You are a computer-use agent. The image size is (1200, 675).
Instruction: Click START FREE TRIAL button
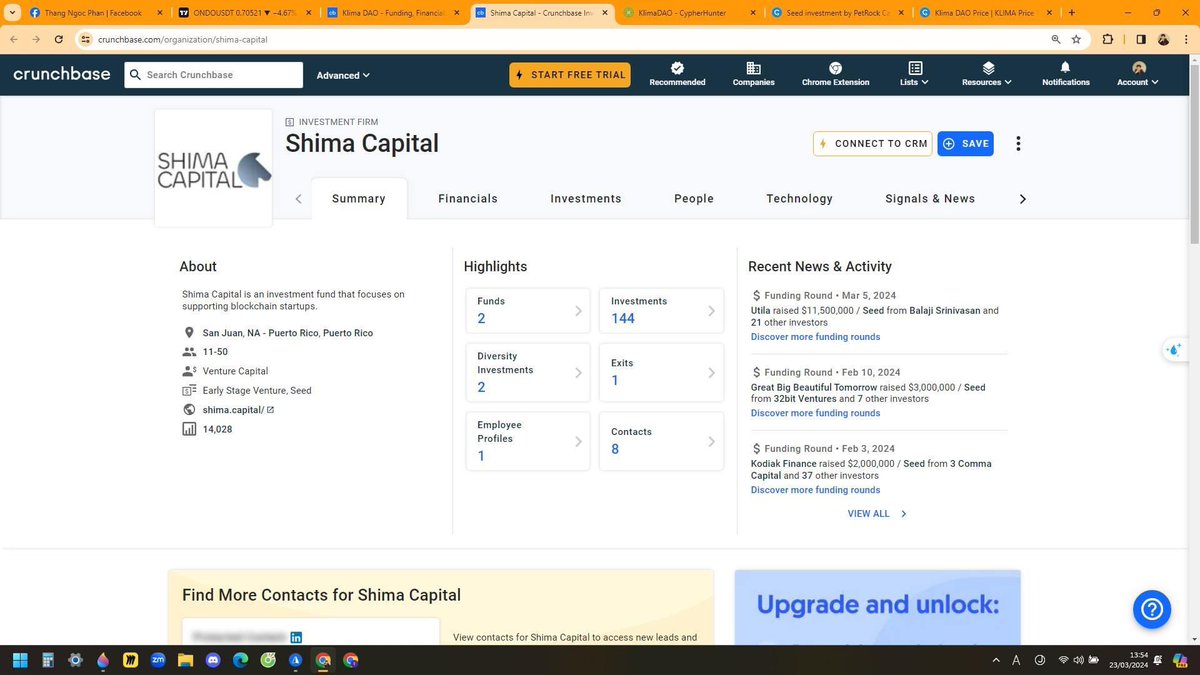(570, 75)
